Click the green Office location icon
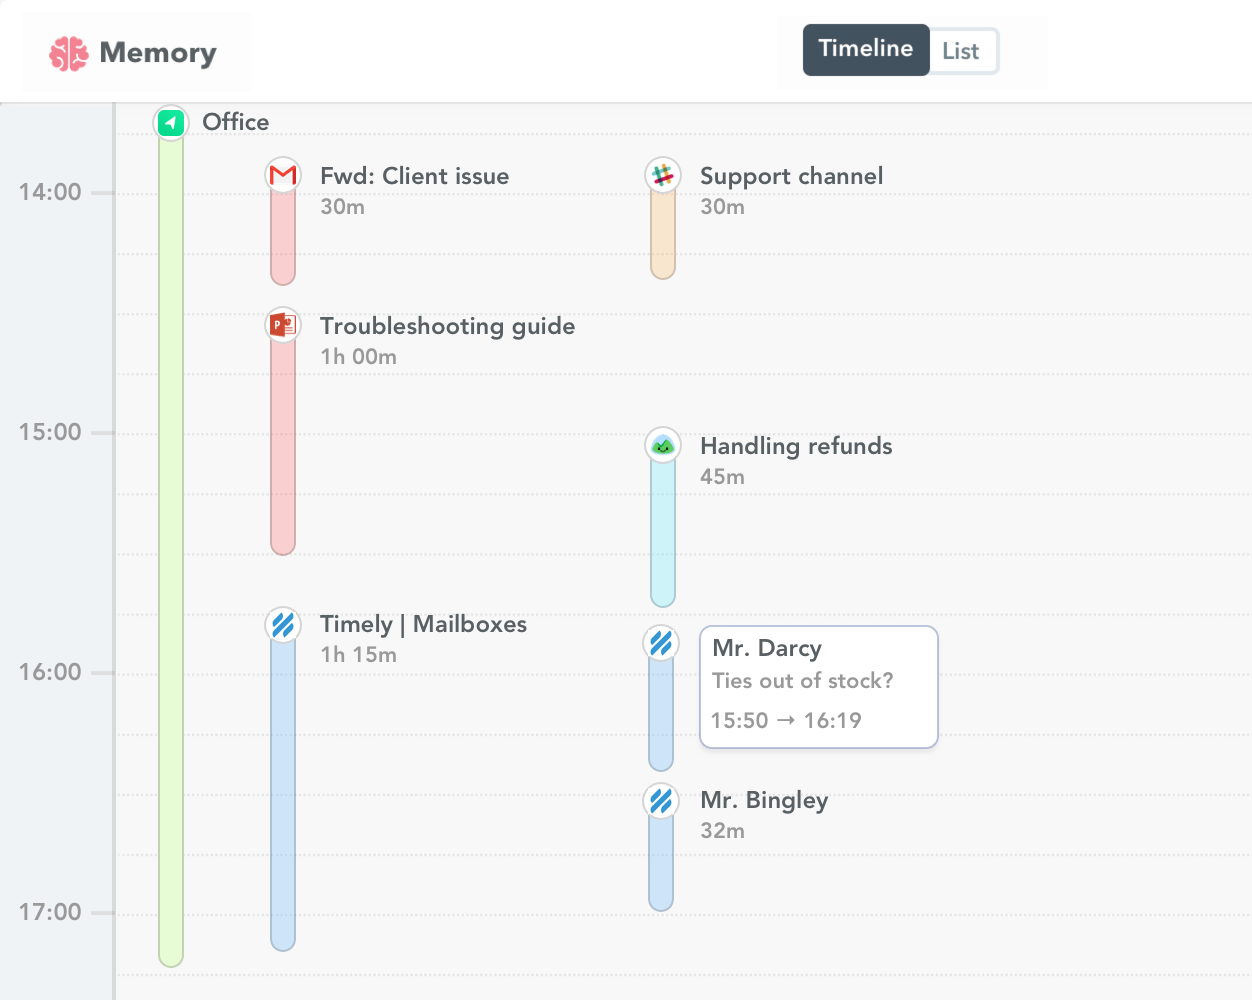 [170, 122]
